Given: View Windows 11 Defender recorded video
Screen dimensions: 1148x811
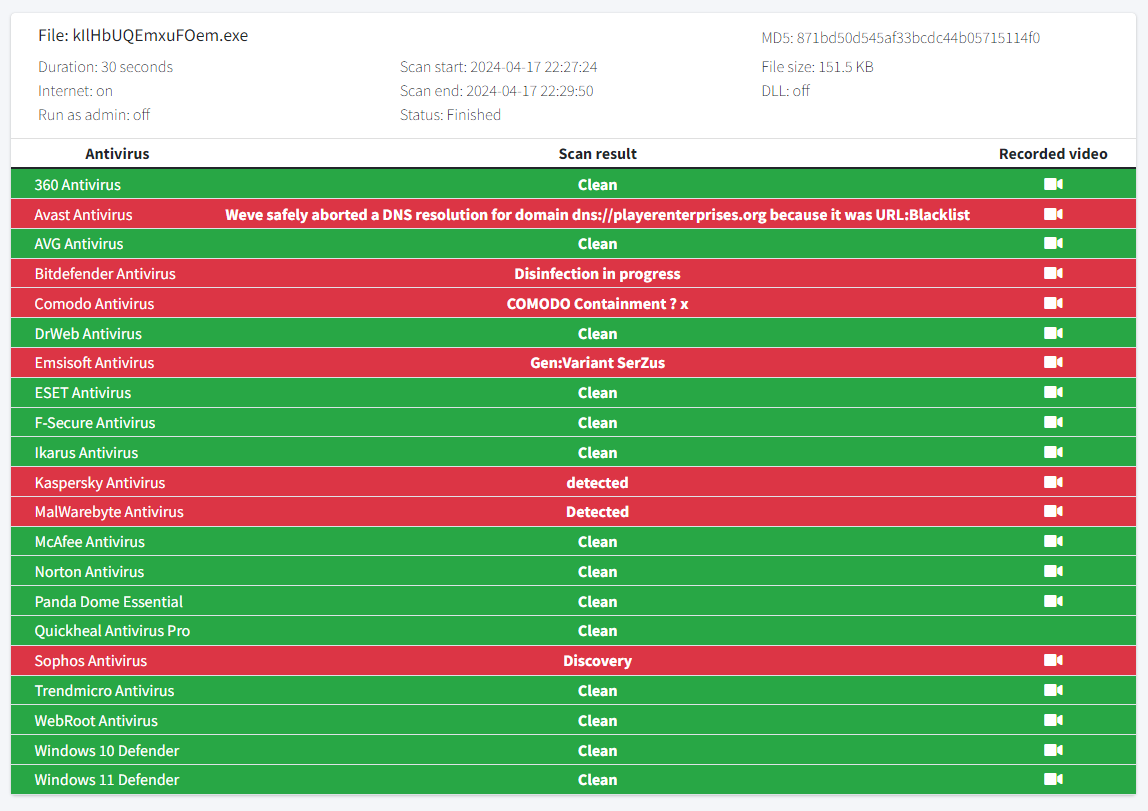Looking at the screenshot, I should [x=1053, y=780].
